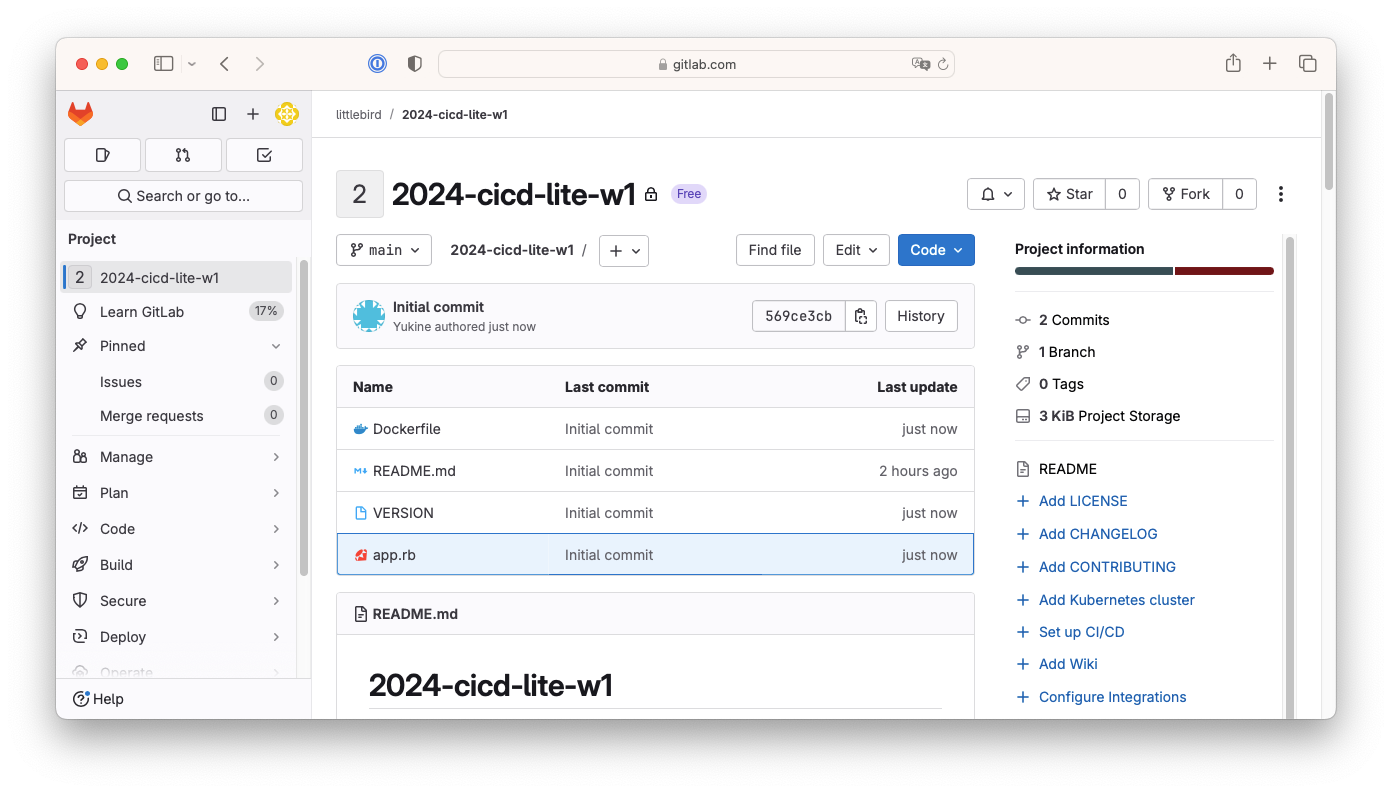Click the gitlab.com address bar

[696, 64]
